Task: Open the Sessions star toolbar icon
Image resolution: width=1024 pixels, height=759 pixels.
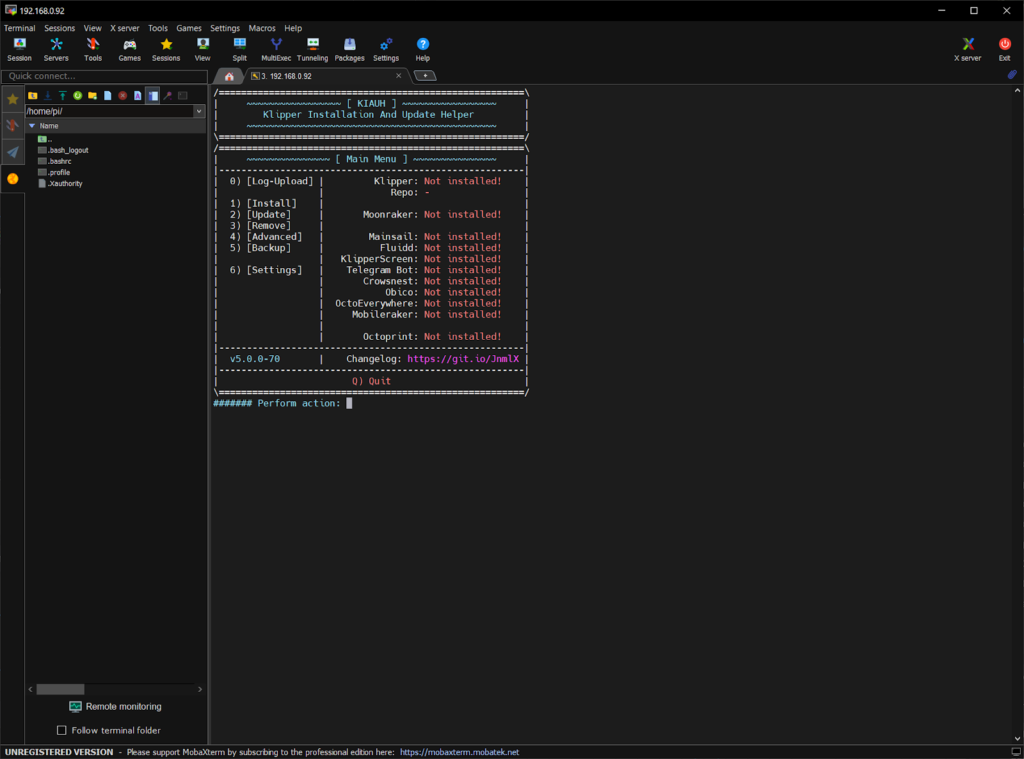Action: (x=166, y=49)
